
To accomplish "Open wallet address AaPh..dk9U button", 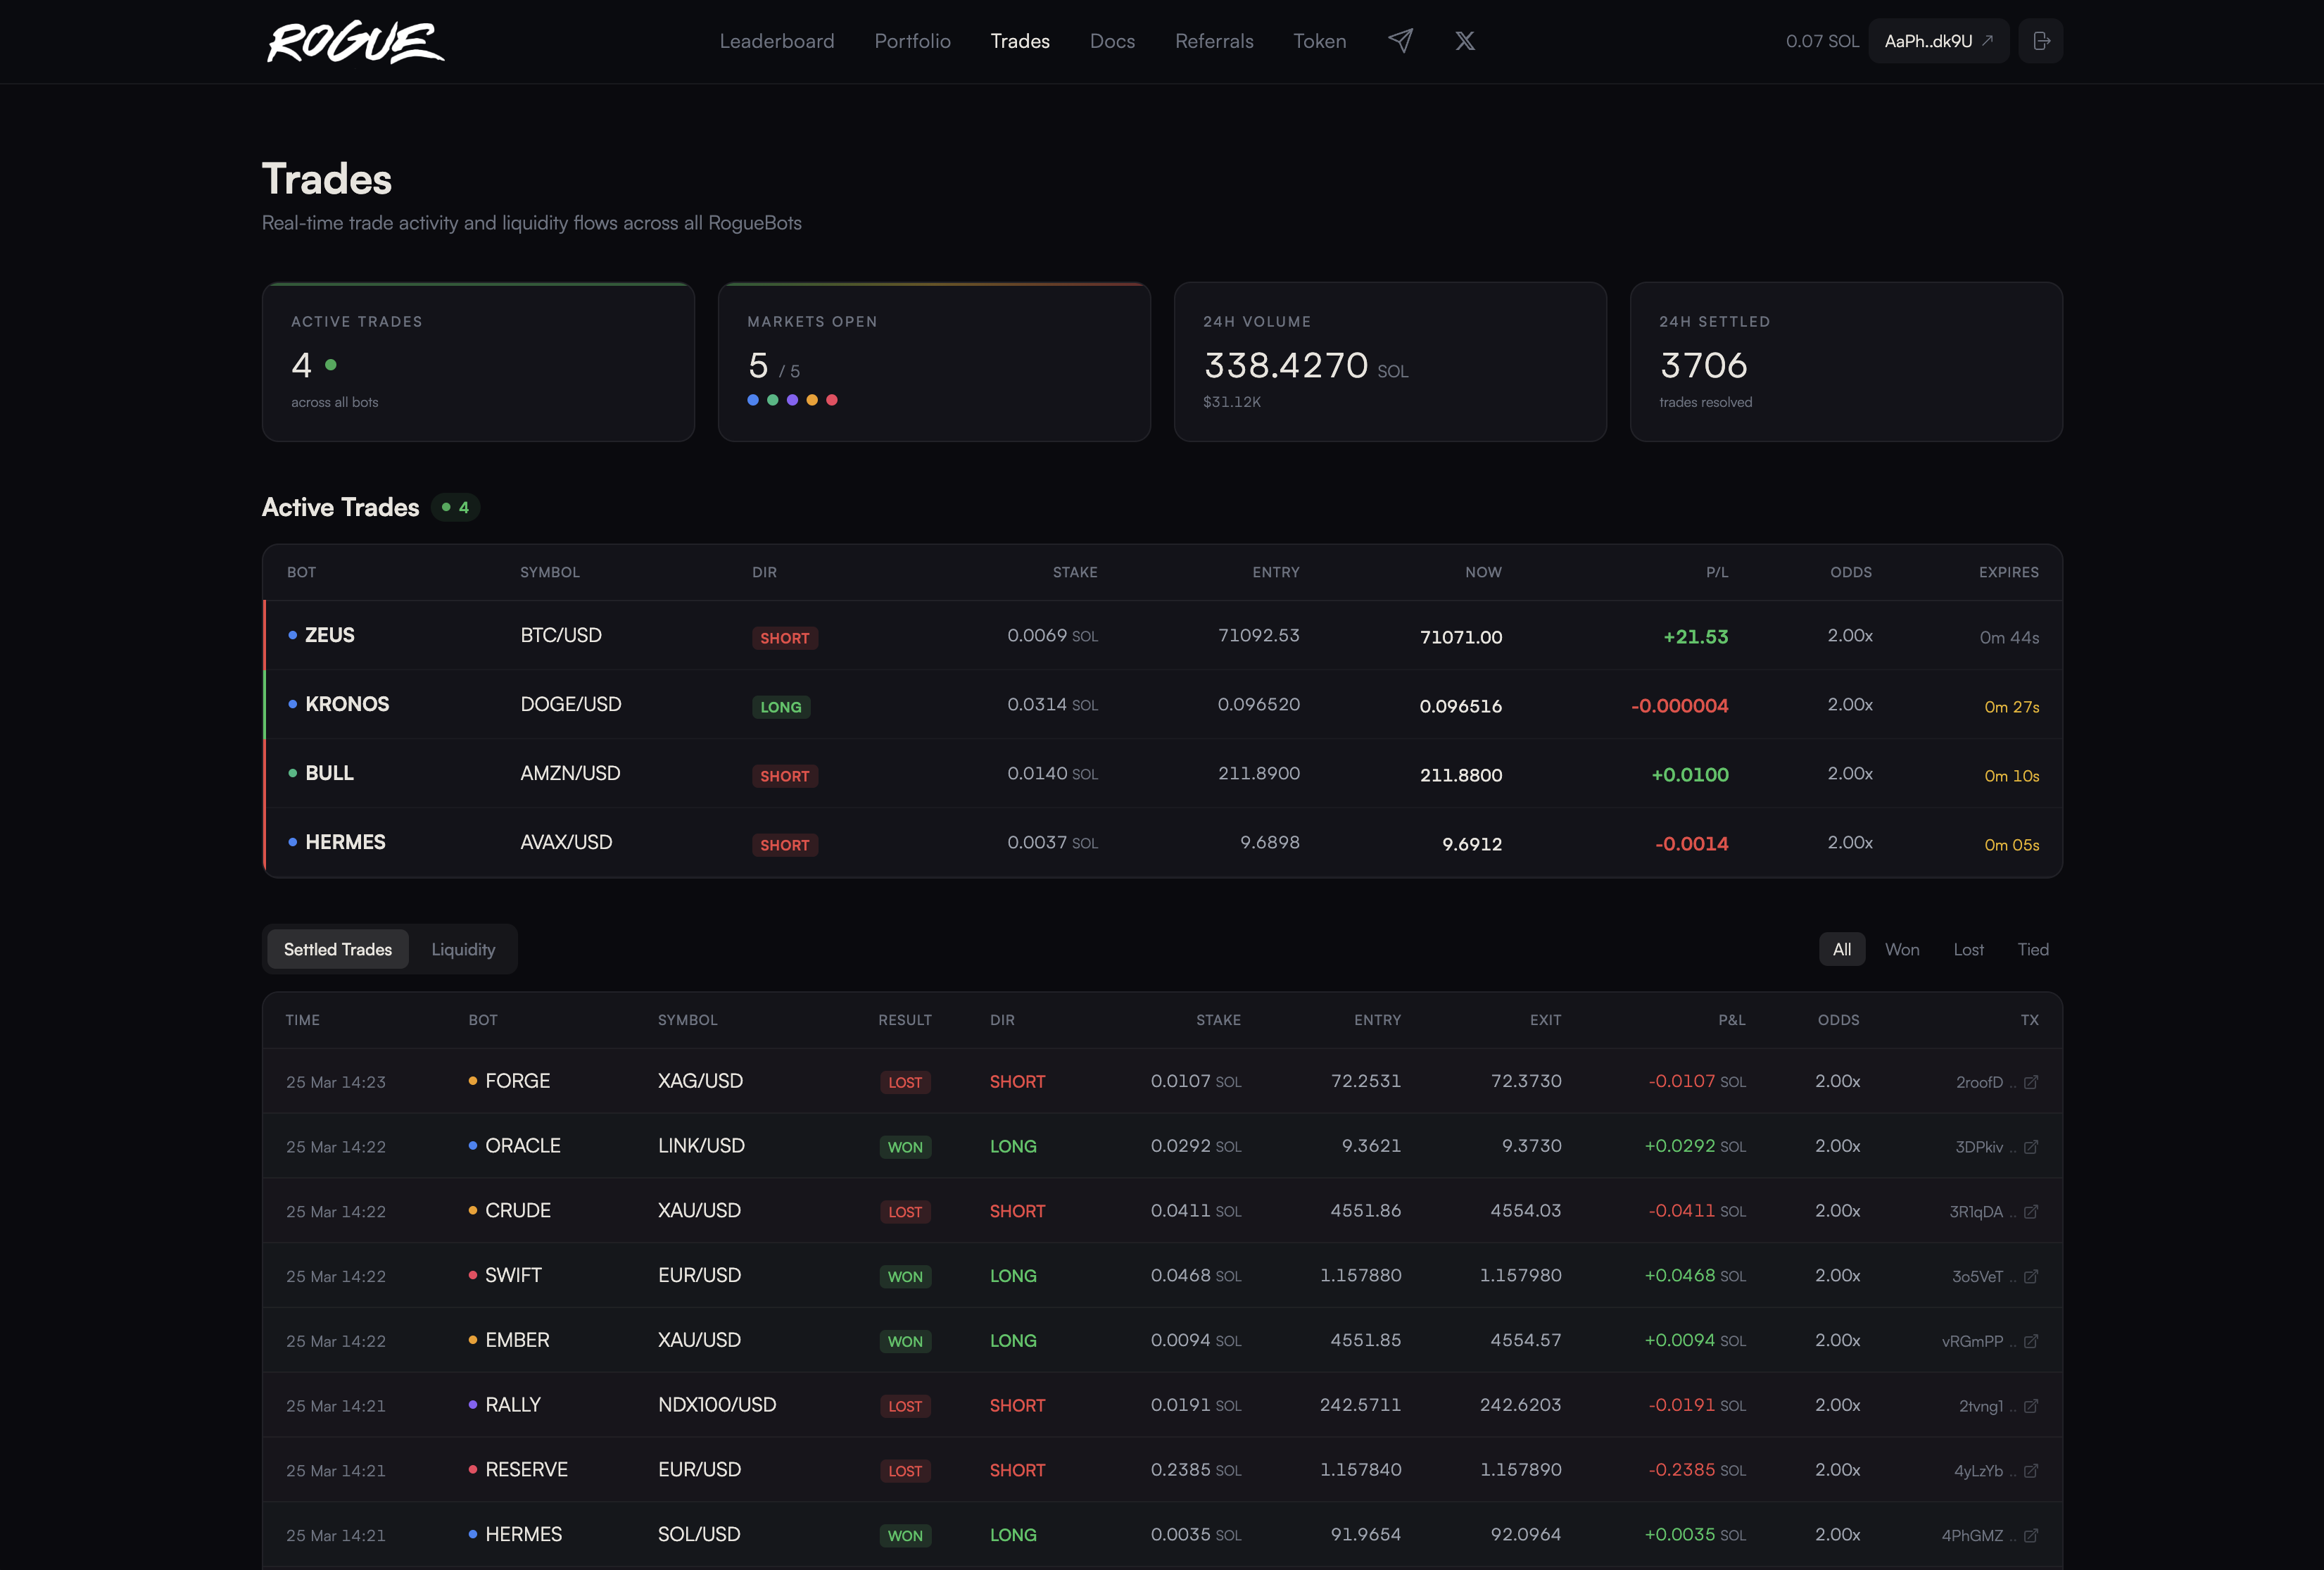I will [x=1938, y=41].
